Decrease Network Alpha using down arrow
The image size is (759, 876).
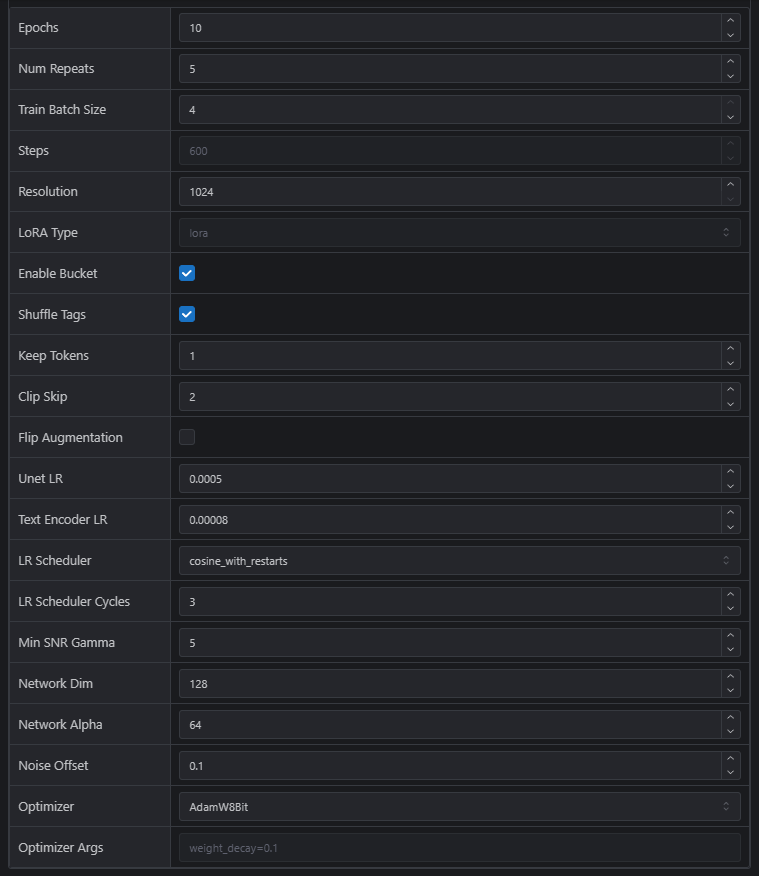coord(730,732)
